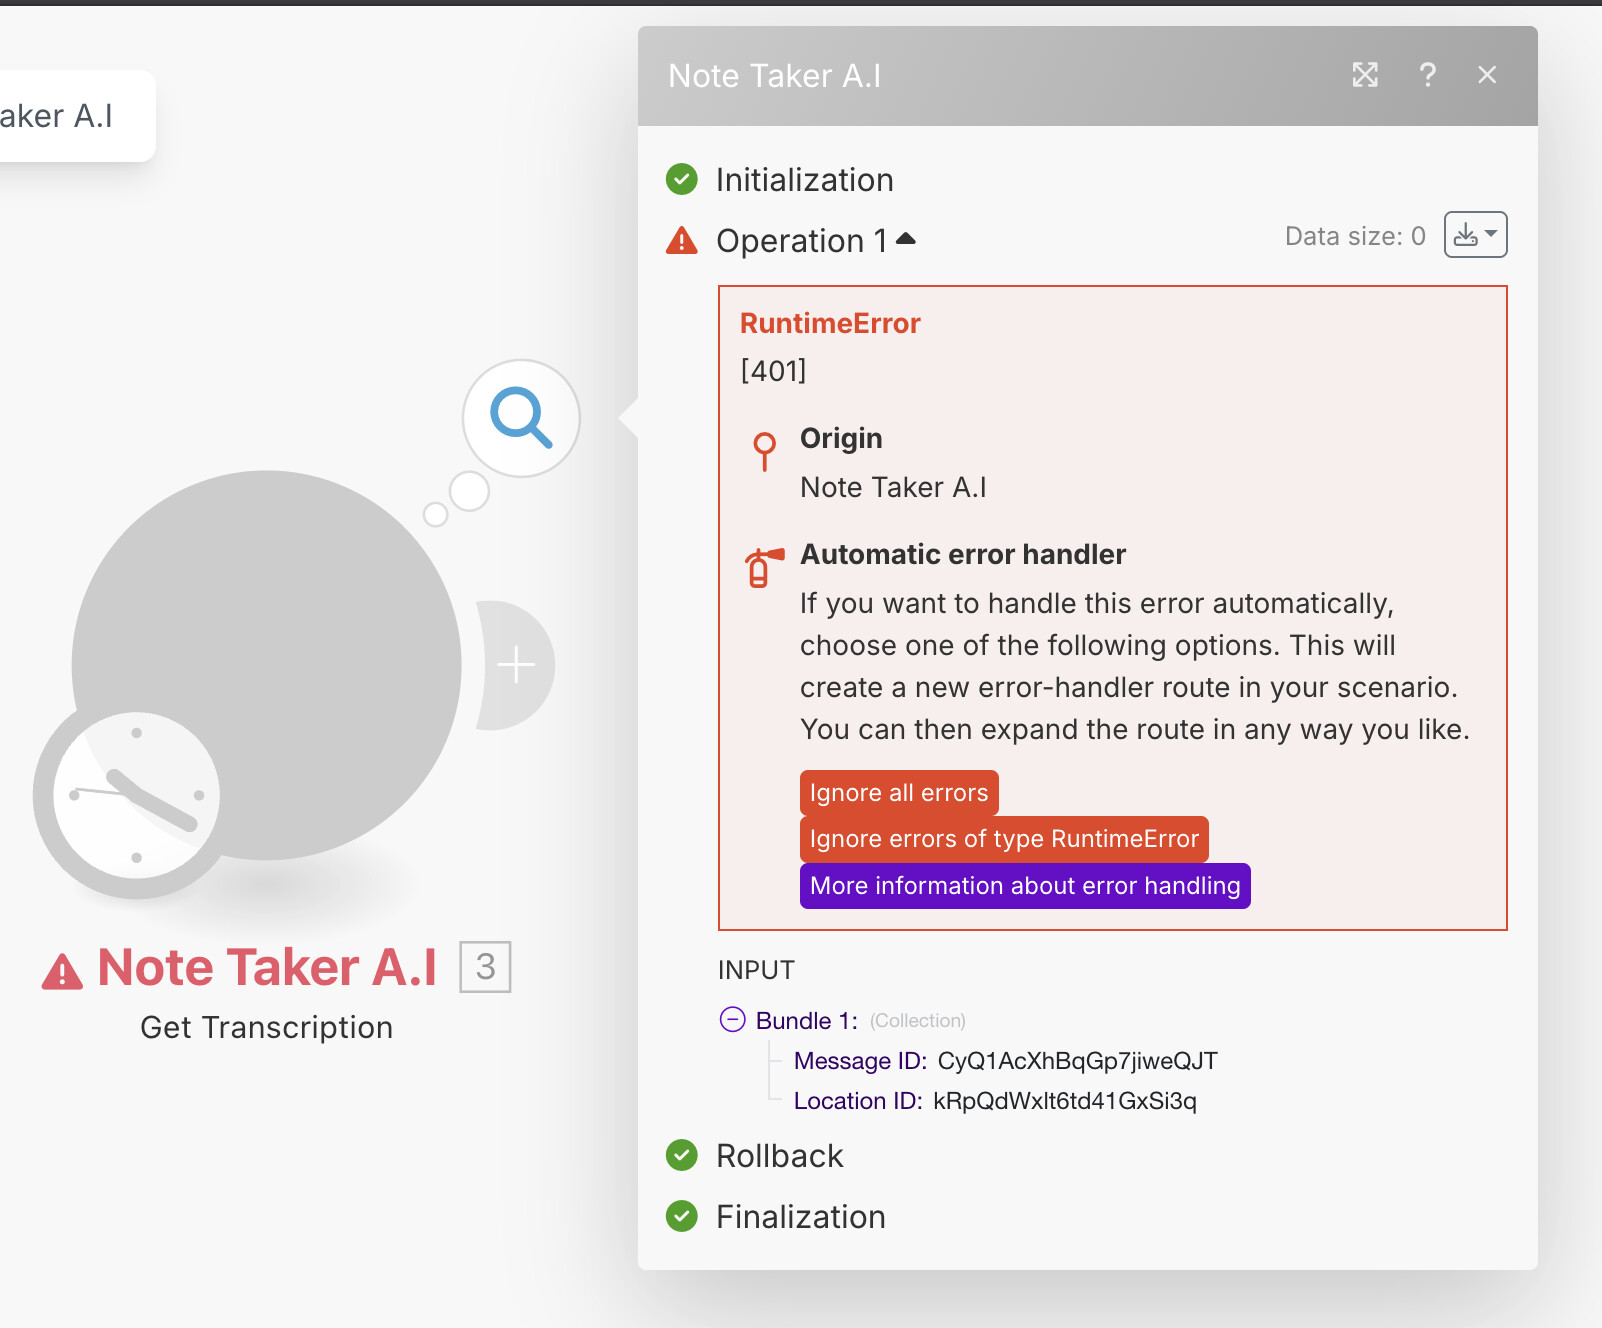Click the magnifying glass inspector bubble
This screenshot has width=1602, height=1328.
[x=521, y=418]
